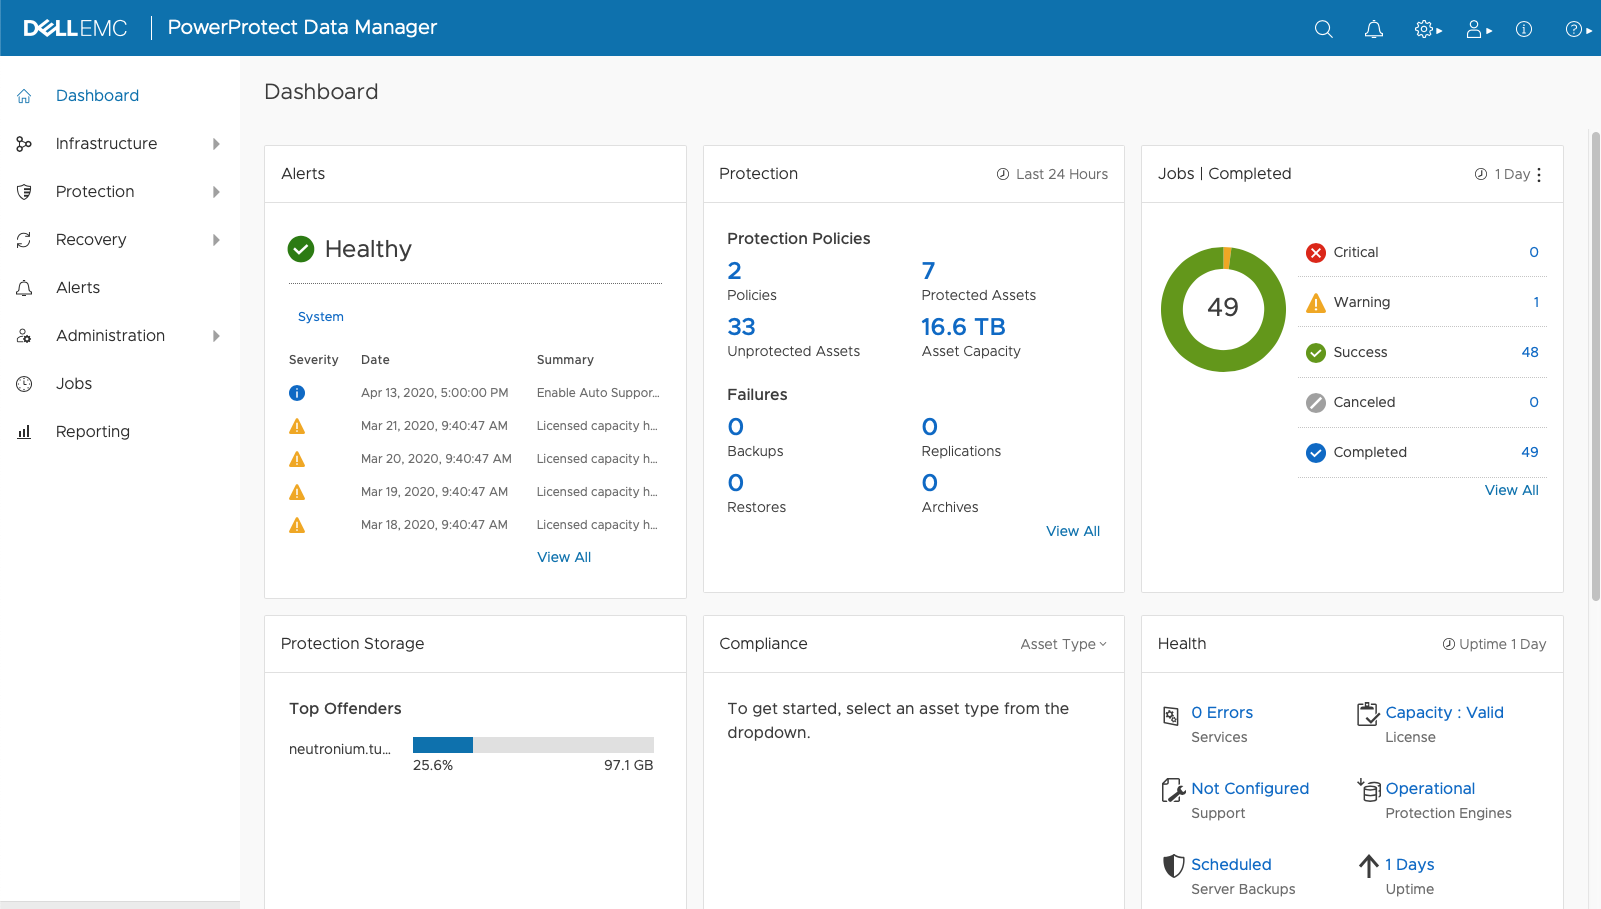The width and height of the screenshot is (1601, 909).
Task: Click the Jobs panel three-dot menu
Action: tap(1539, 175)
